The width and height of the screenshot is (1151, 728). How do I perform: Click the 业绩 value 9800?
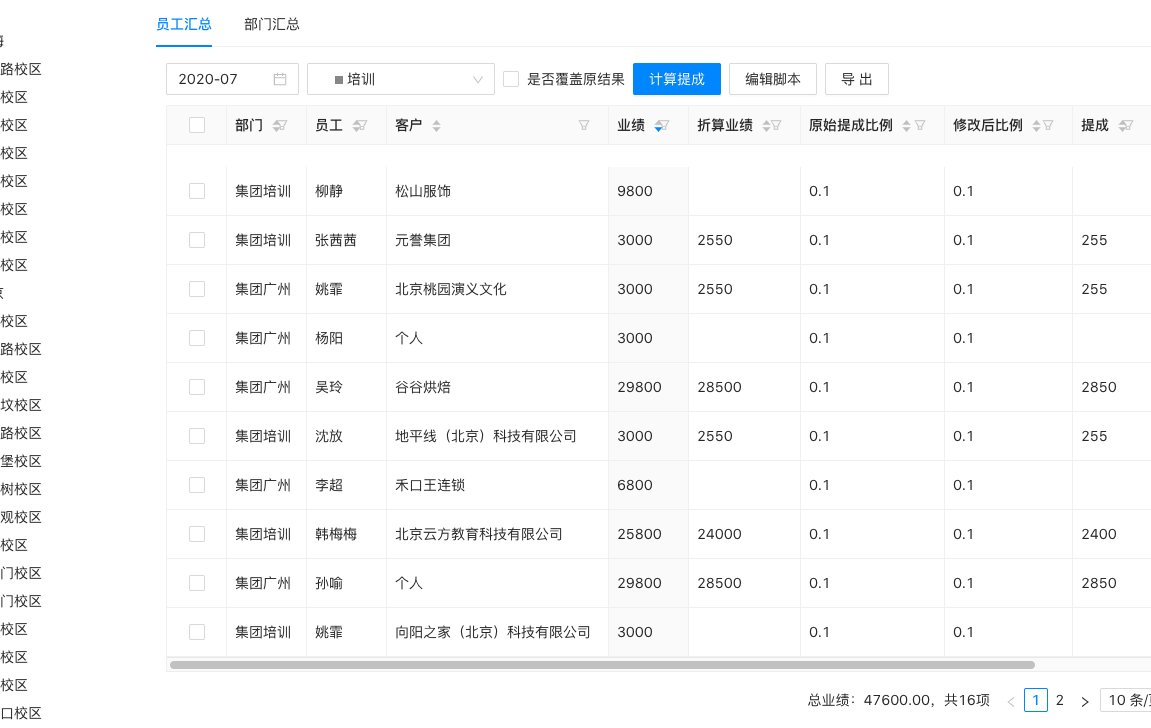click(x=635, y=191)
